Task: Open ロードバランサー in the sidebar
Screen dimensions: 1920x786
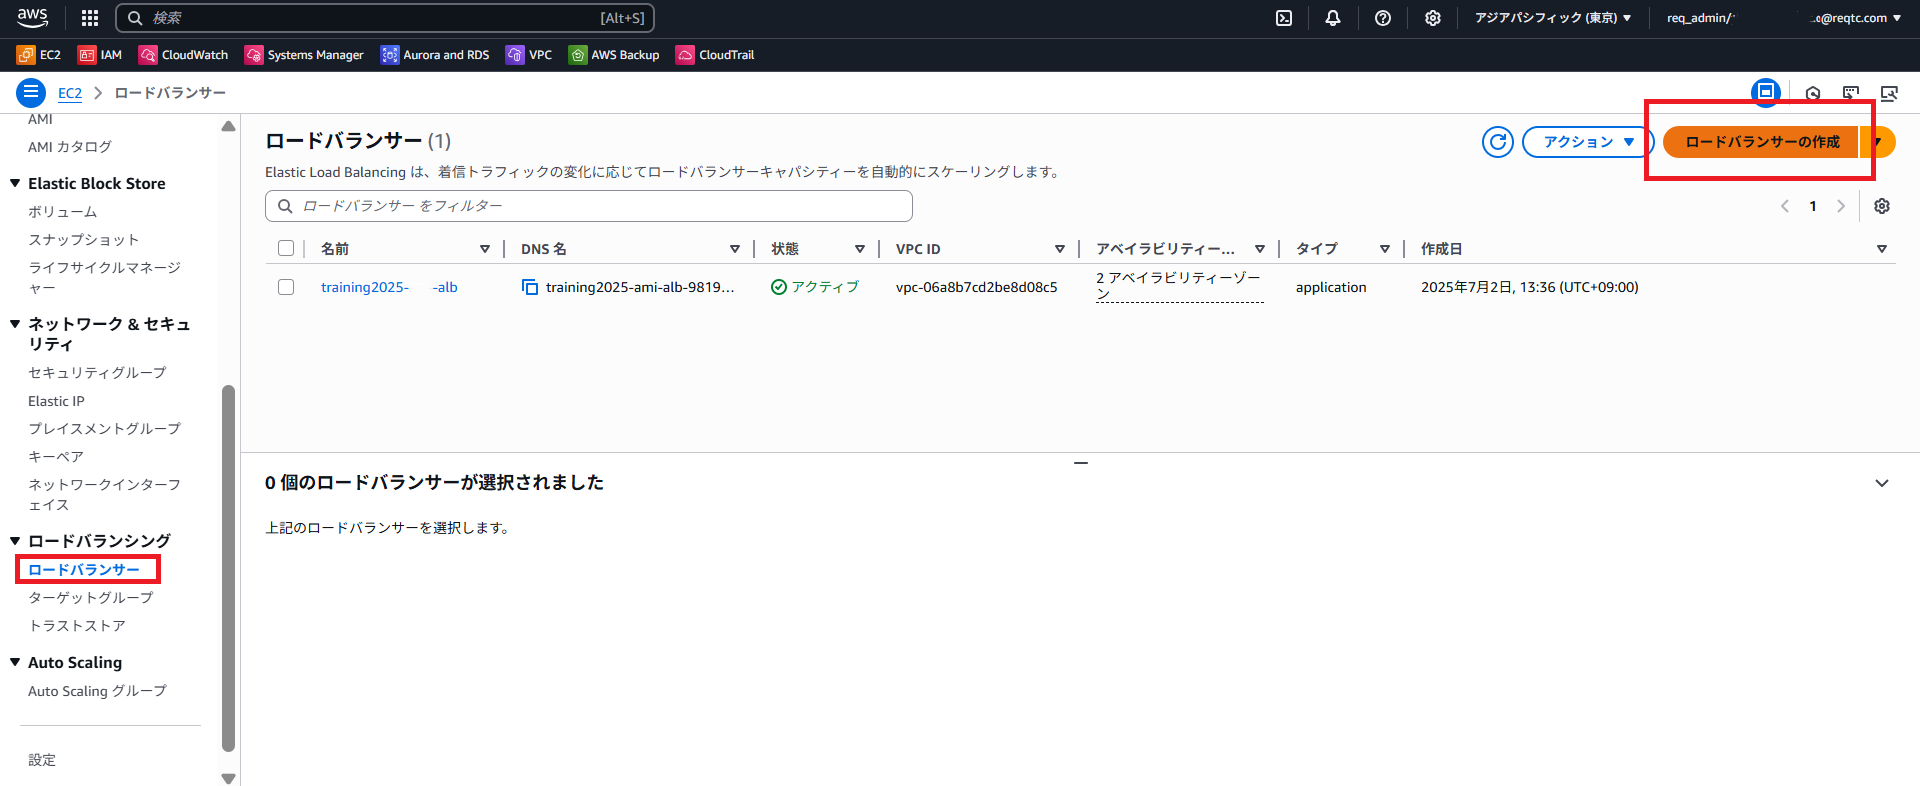Action: (x=84, y=570)
